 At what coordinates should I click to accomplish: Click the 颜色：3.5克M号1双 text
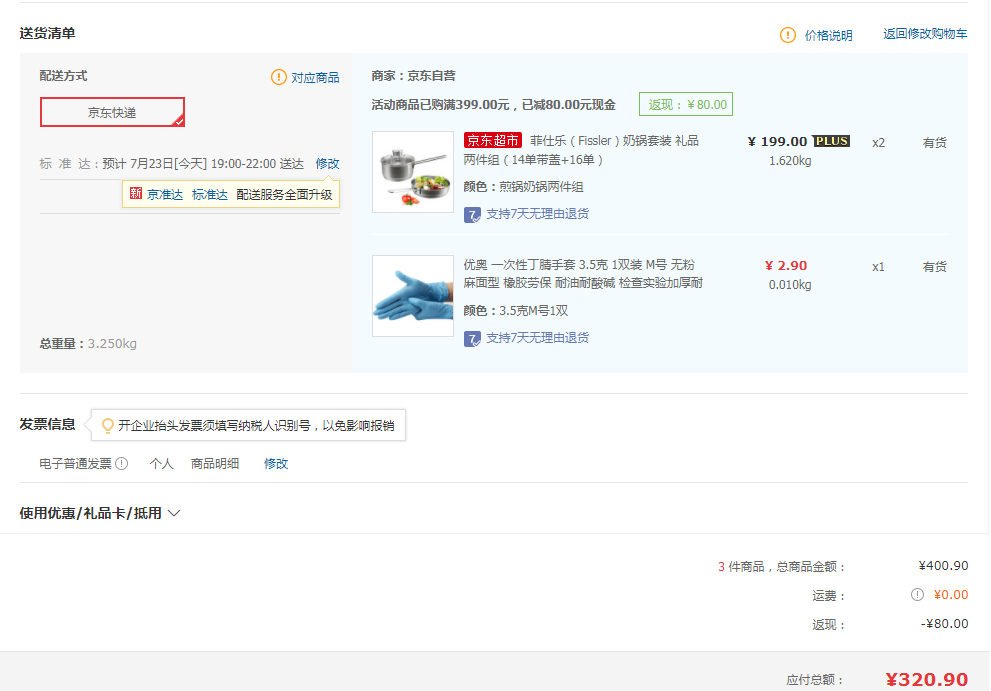coord(516,311)
